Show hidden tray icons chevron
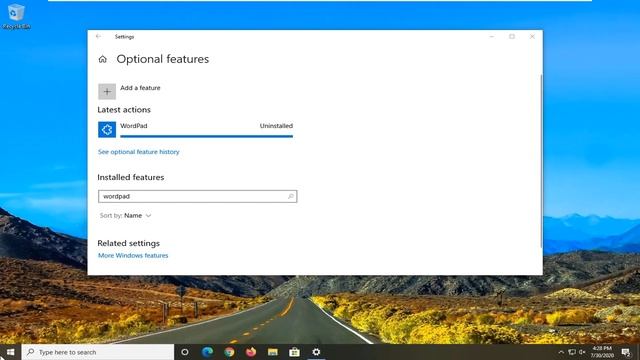This screenshot has width=640, height=360. [x=561, y=352]
